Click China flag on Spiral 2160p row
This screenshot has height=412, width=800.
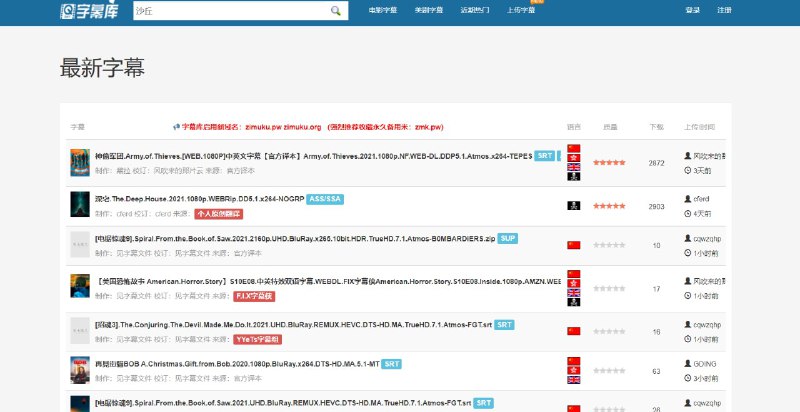(573, 245)
